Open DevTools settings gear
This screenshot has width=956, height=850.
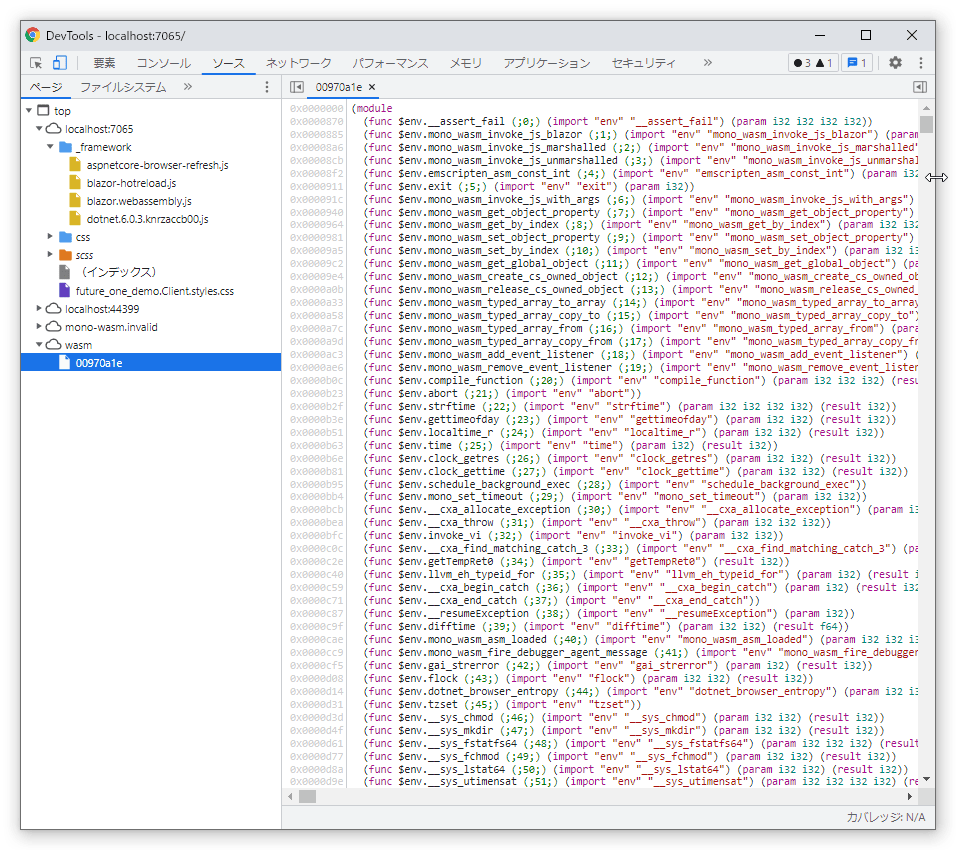pos(895,62)
